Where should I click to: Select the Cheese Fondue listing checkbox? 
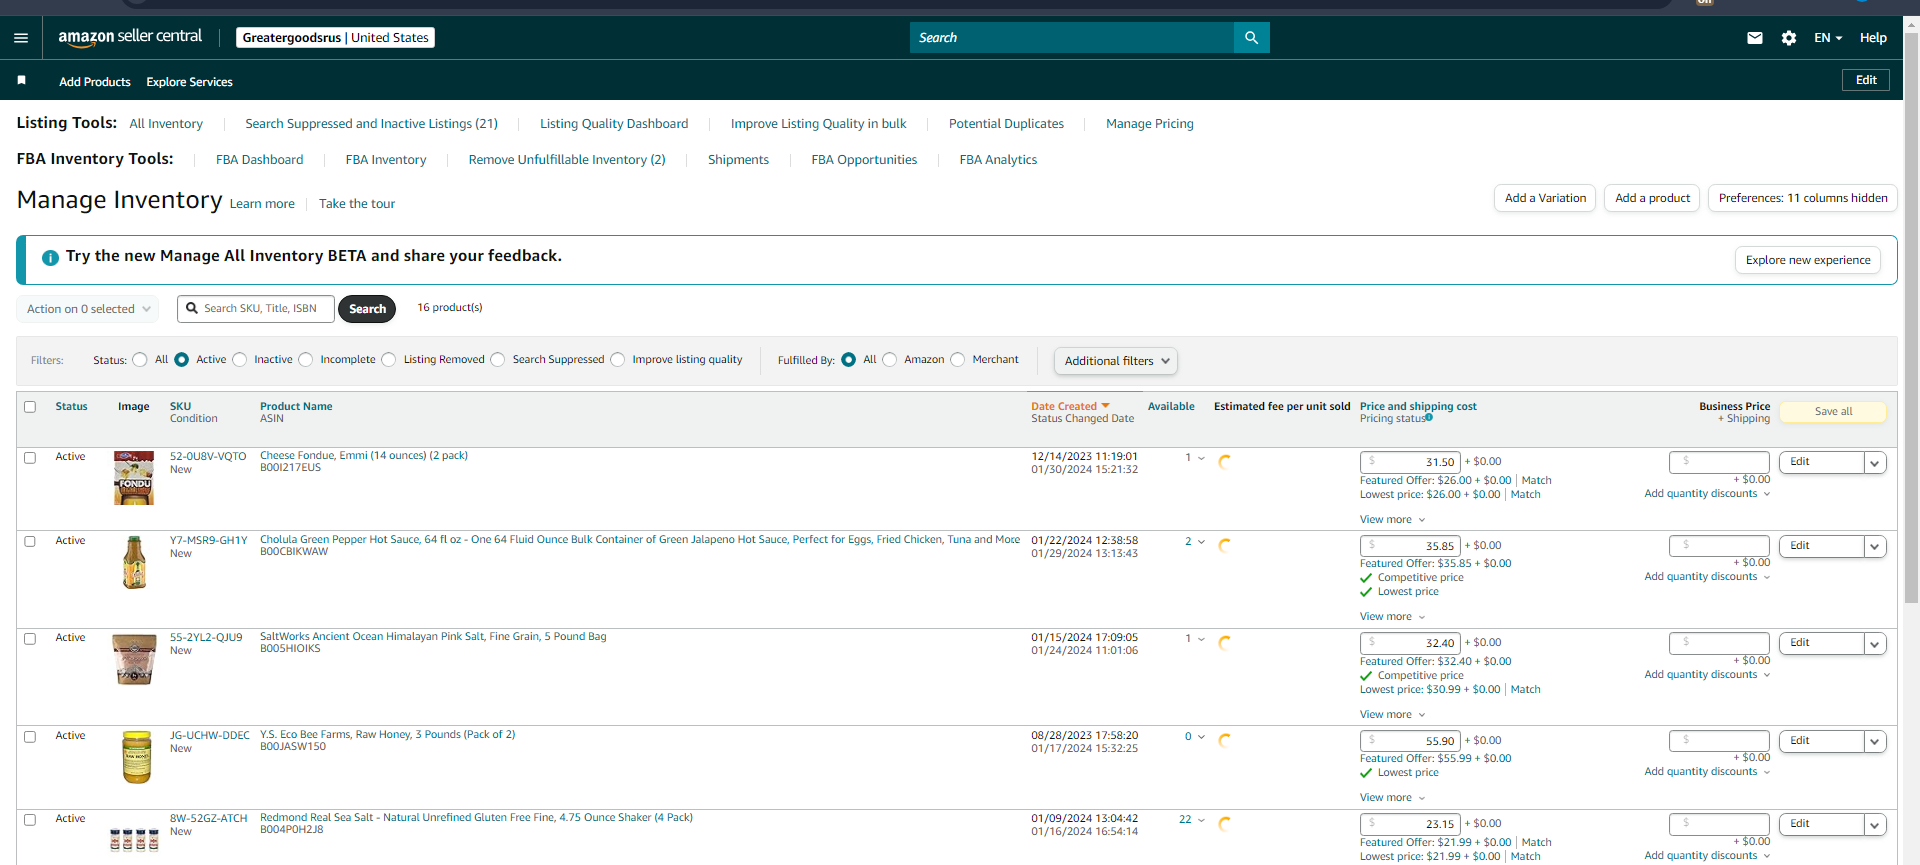point(30,458)
